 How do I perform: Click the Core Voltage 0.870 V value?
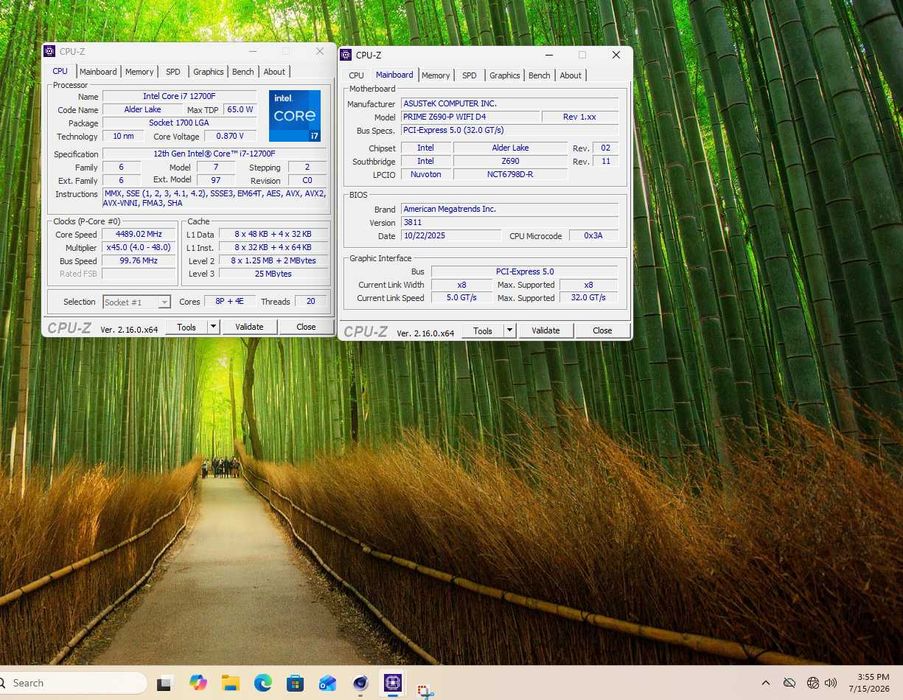click(x=230, y=136)
